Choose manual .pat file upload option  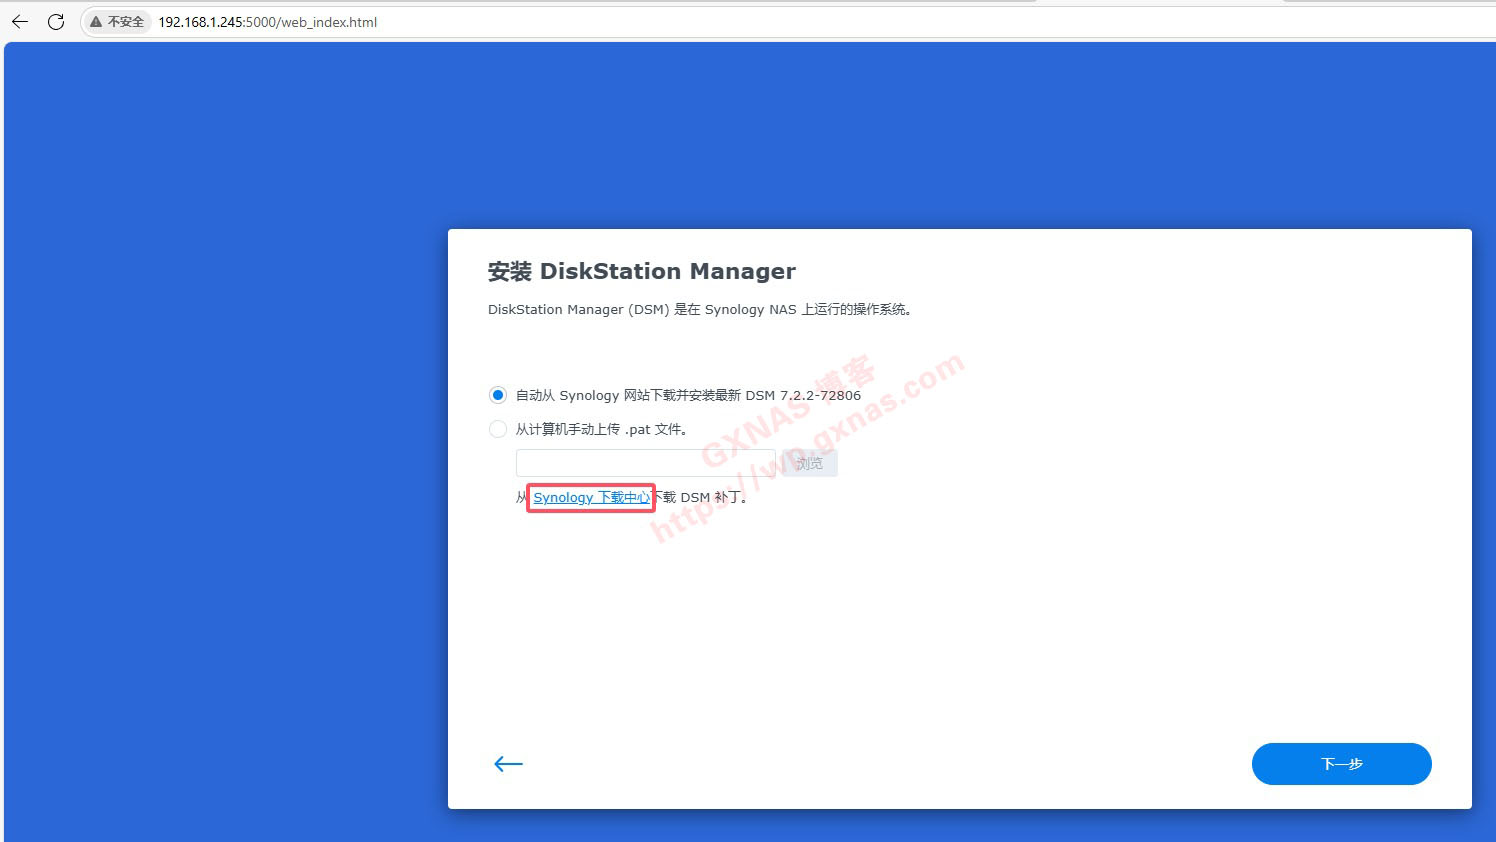pyautogui.click(x=498, y=429)
